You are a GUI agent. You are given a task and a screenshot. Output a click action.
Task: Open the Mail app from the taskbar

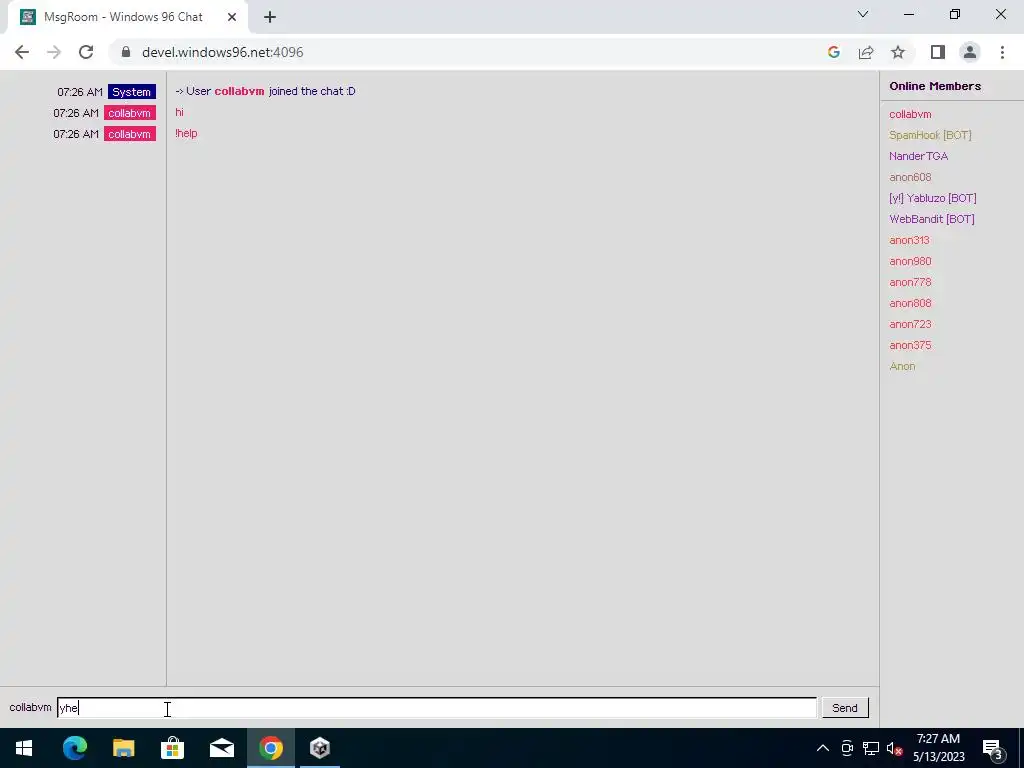[221, 748]
